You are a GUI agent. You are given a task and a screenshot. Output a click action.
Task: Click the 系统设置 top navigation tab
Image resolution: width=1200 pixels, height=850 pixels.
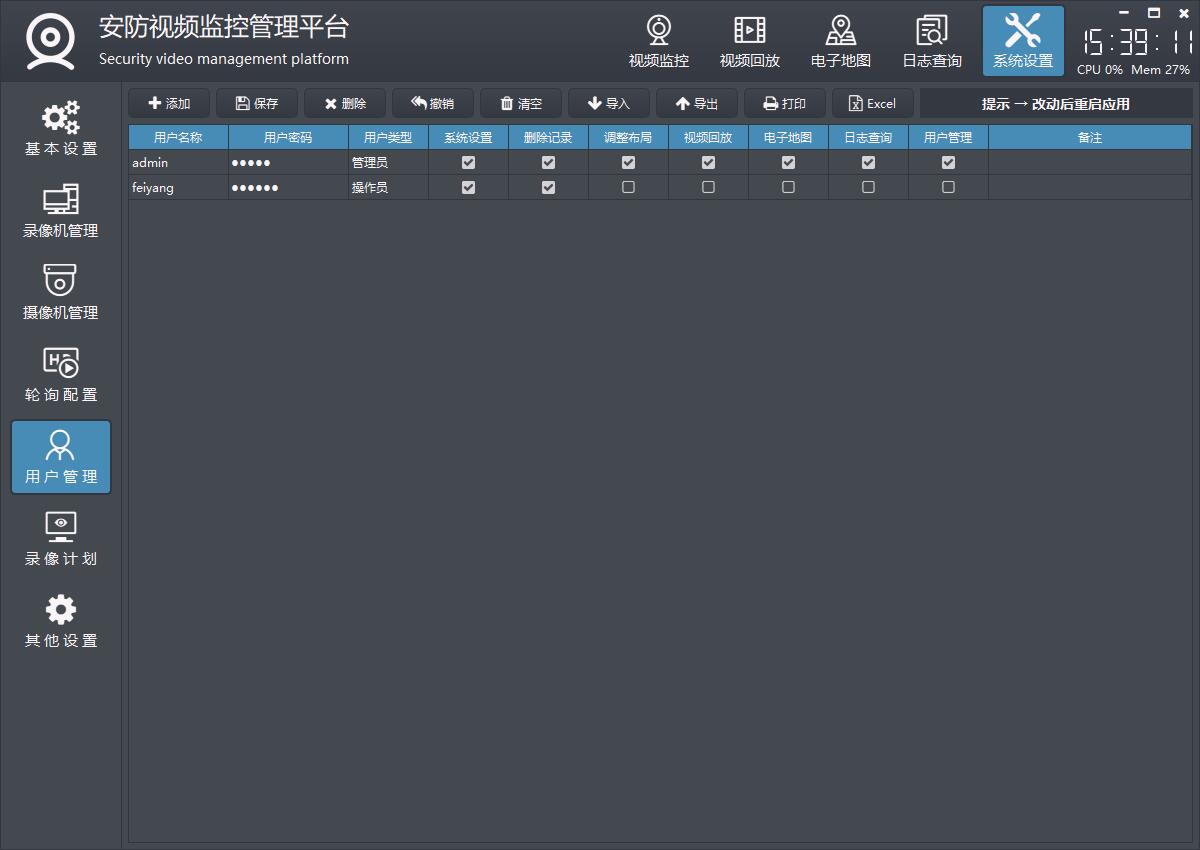[x=1022, y=42]
